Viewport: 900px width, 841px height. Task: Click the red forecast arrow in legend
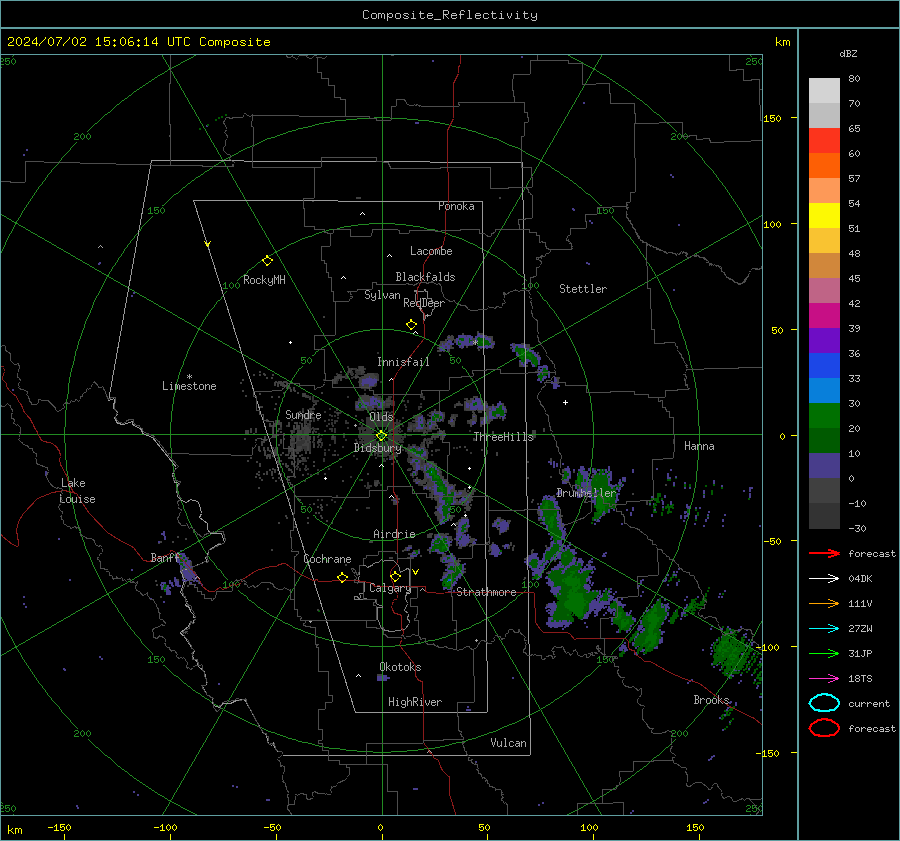pos(824,553)
